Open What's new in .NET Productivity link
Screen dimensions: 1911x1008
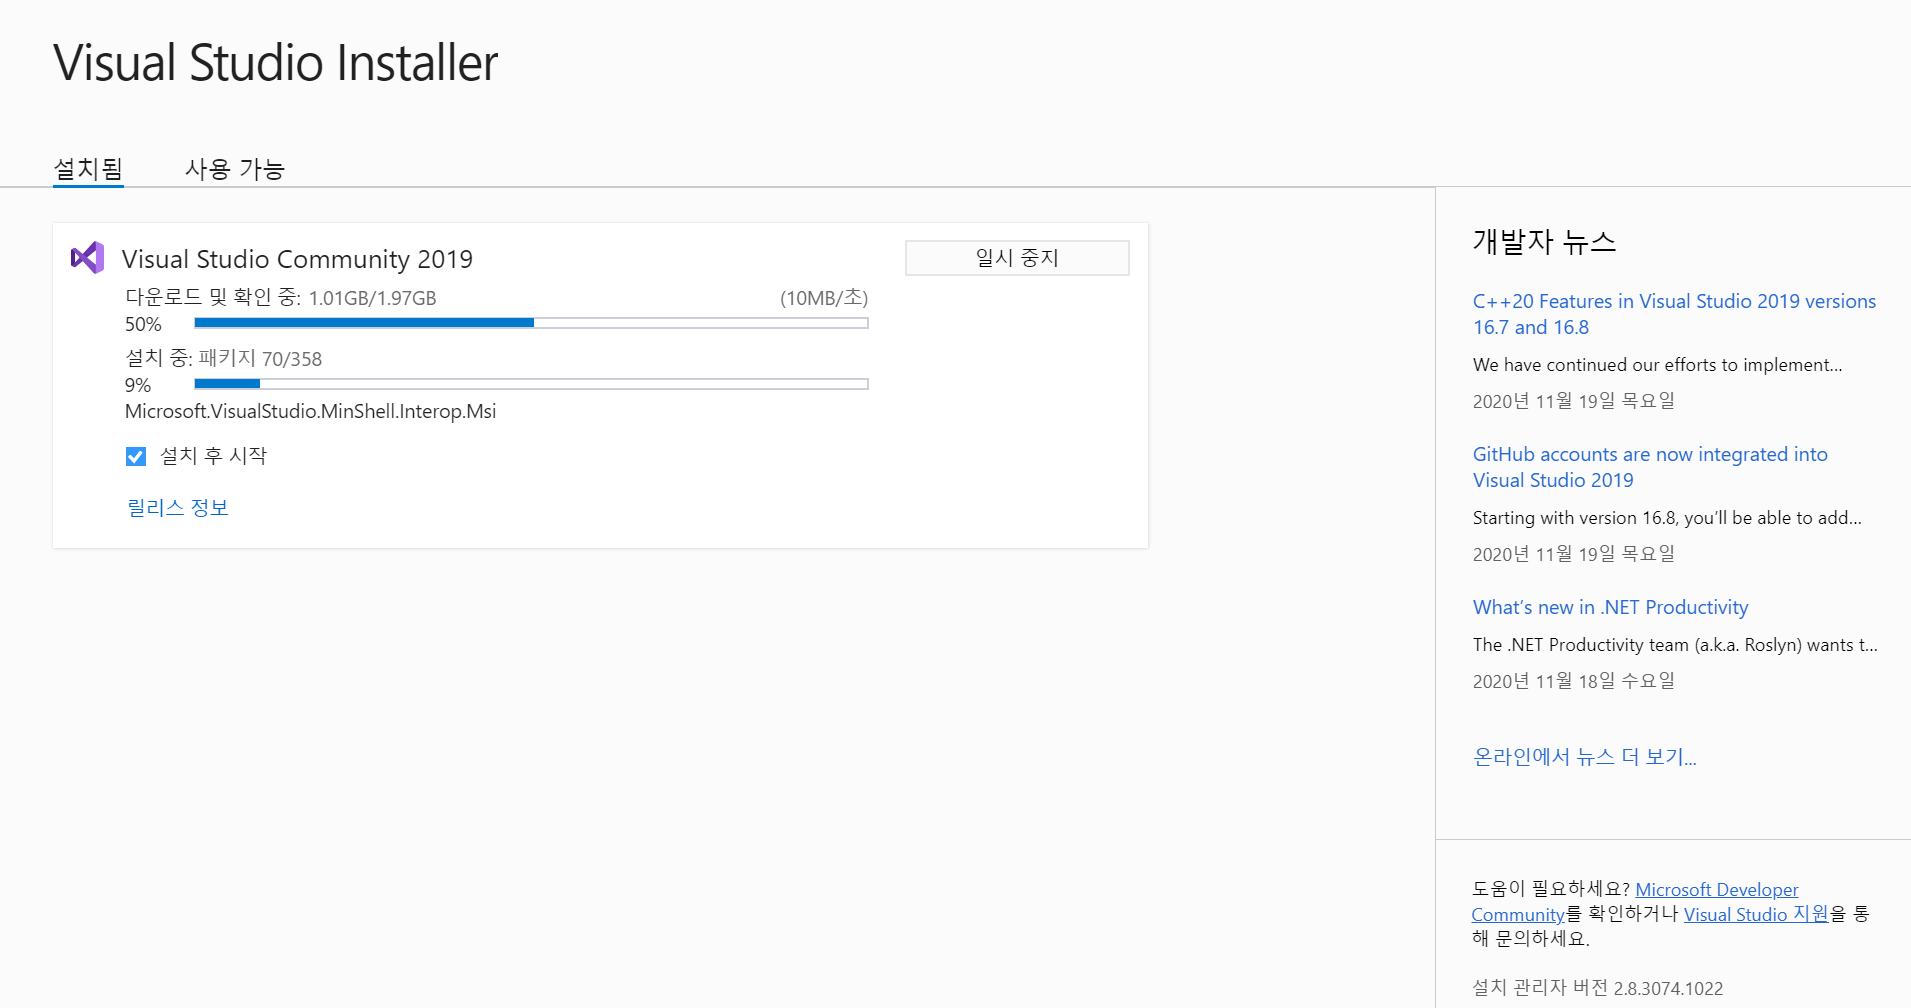tap(1610, 607)
